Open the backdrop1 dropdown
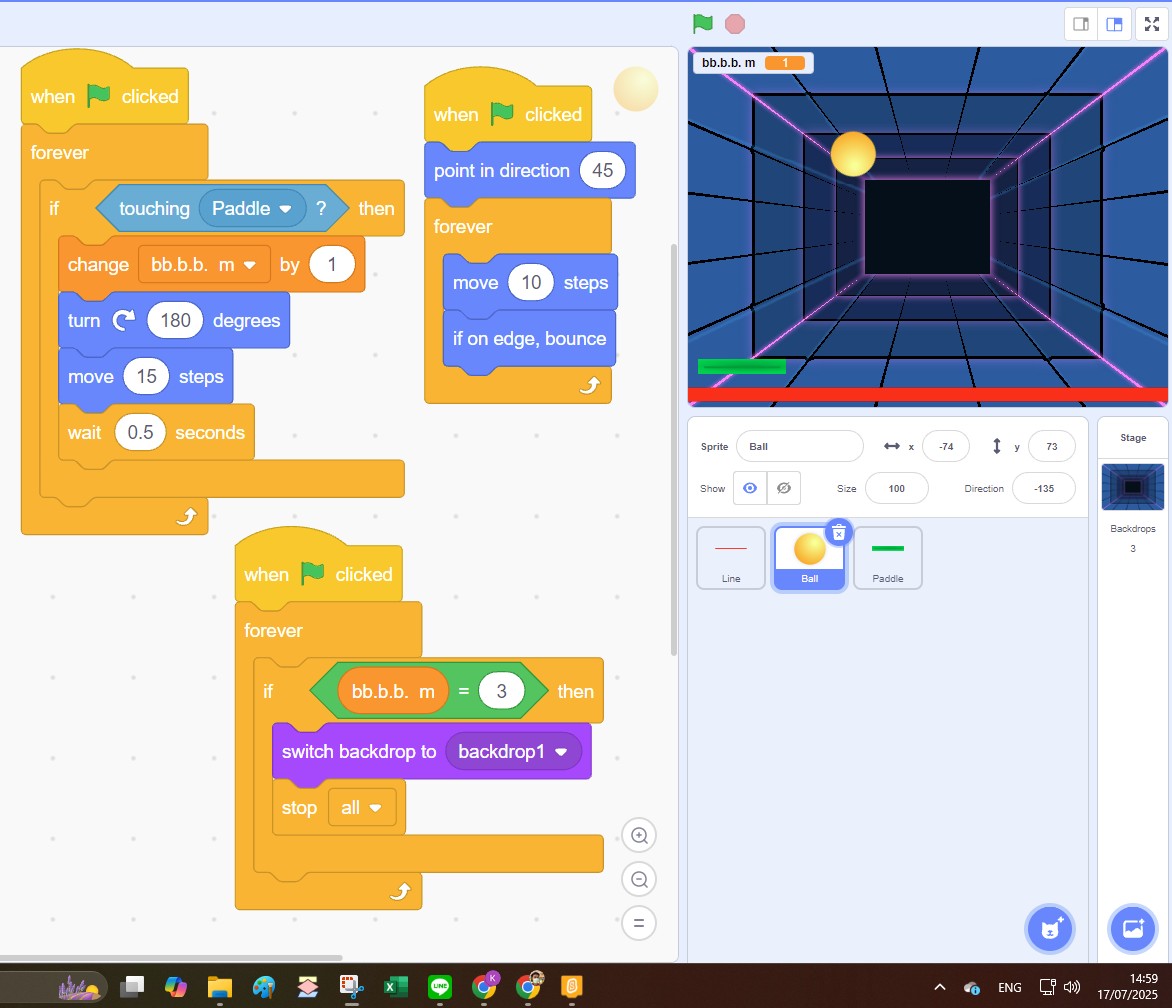The image size is (1172, 1008). pos(513,752)
